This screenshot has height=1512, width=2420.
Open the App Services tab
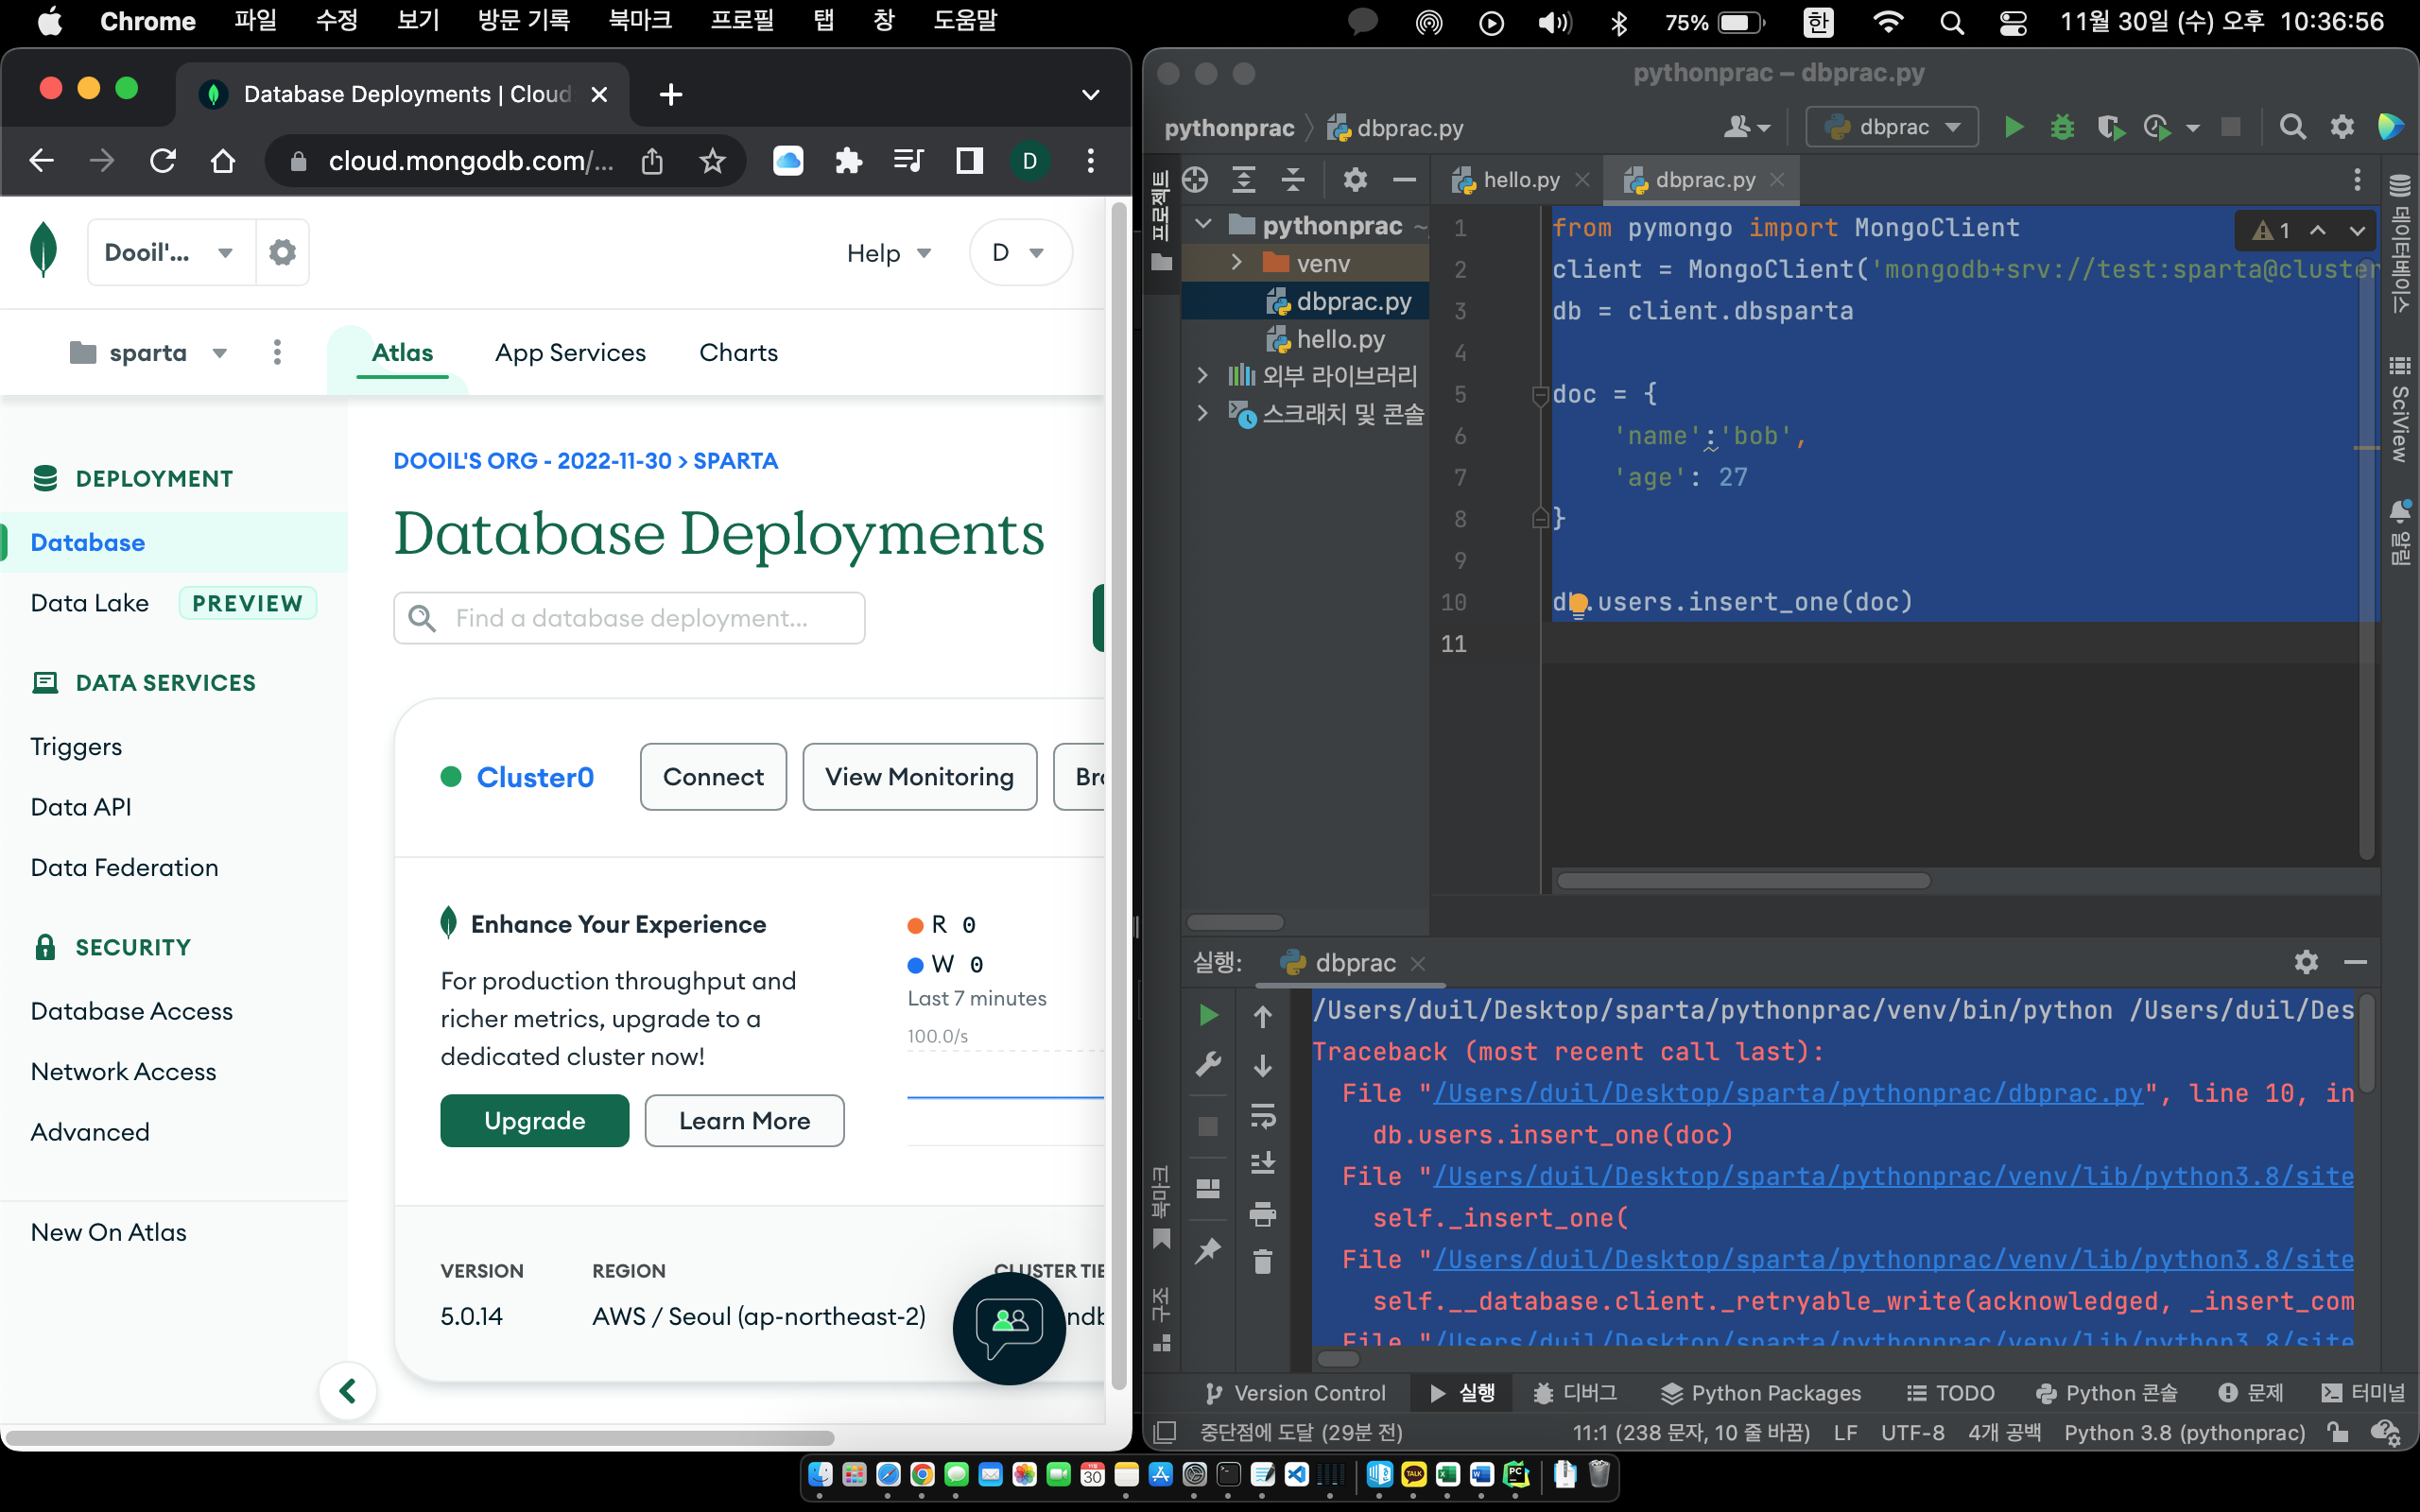pyautogui.click(x=570, y=352)
